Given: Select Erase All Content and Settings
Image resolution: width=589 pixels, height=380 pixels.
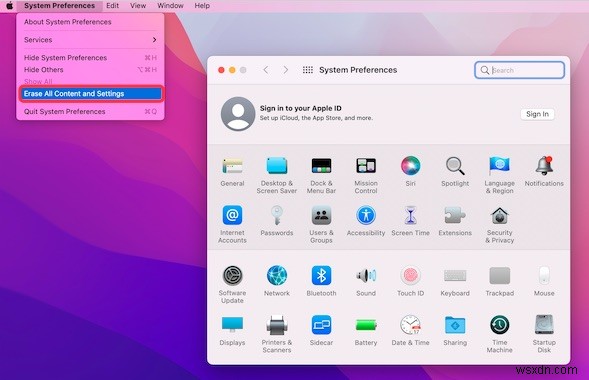Looking at the screenshot, I should click(91, 93).
